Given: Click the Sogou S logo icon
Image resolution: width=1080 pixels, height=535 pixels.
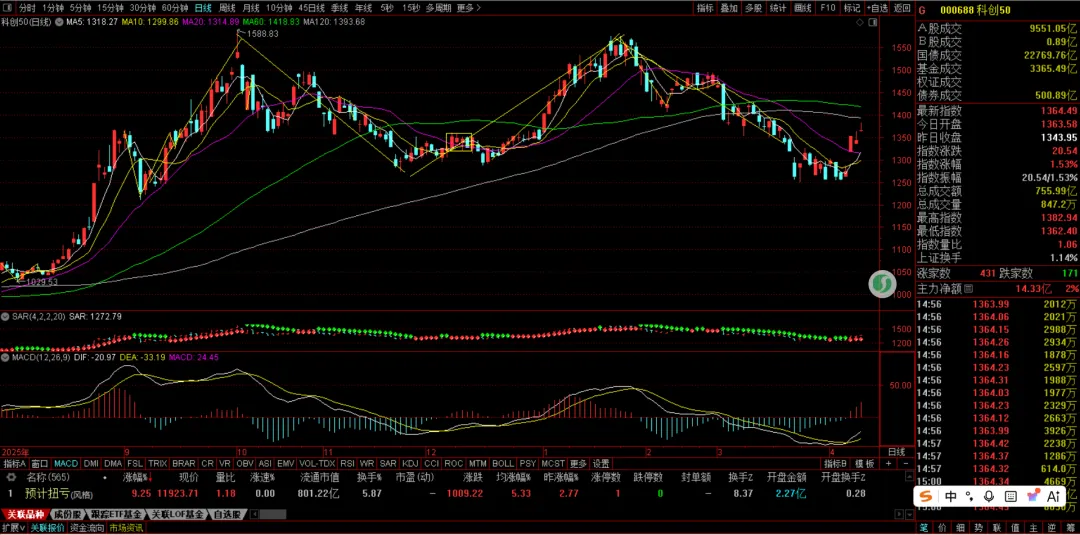Looking at the screenshot, I should click(x=926, y=496).
